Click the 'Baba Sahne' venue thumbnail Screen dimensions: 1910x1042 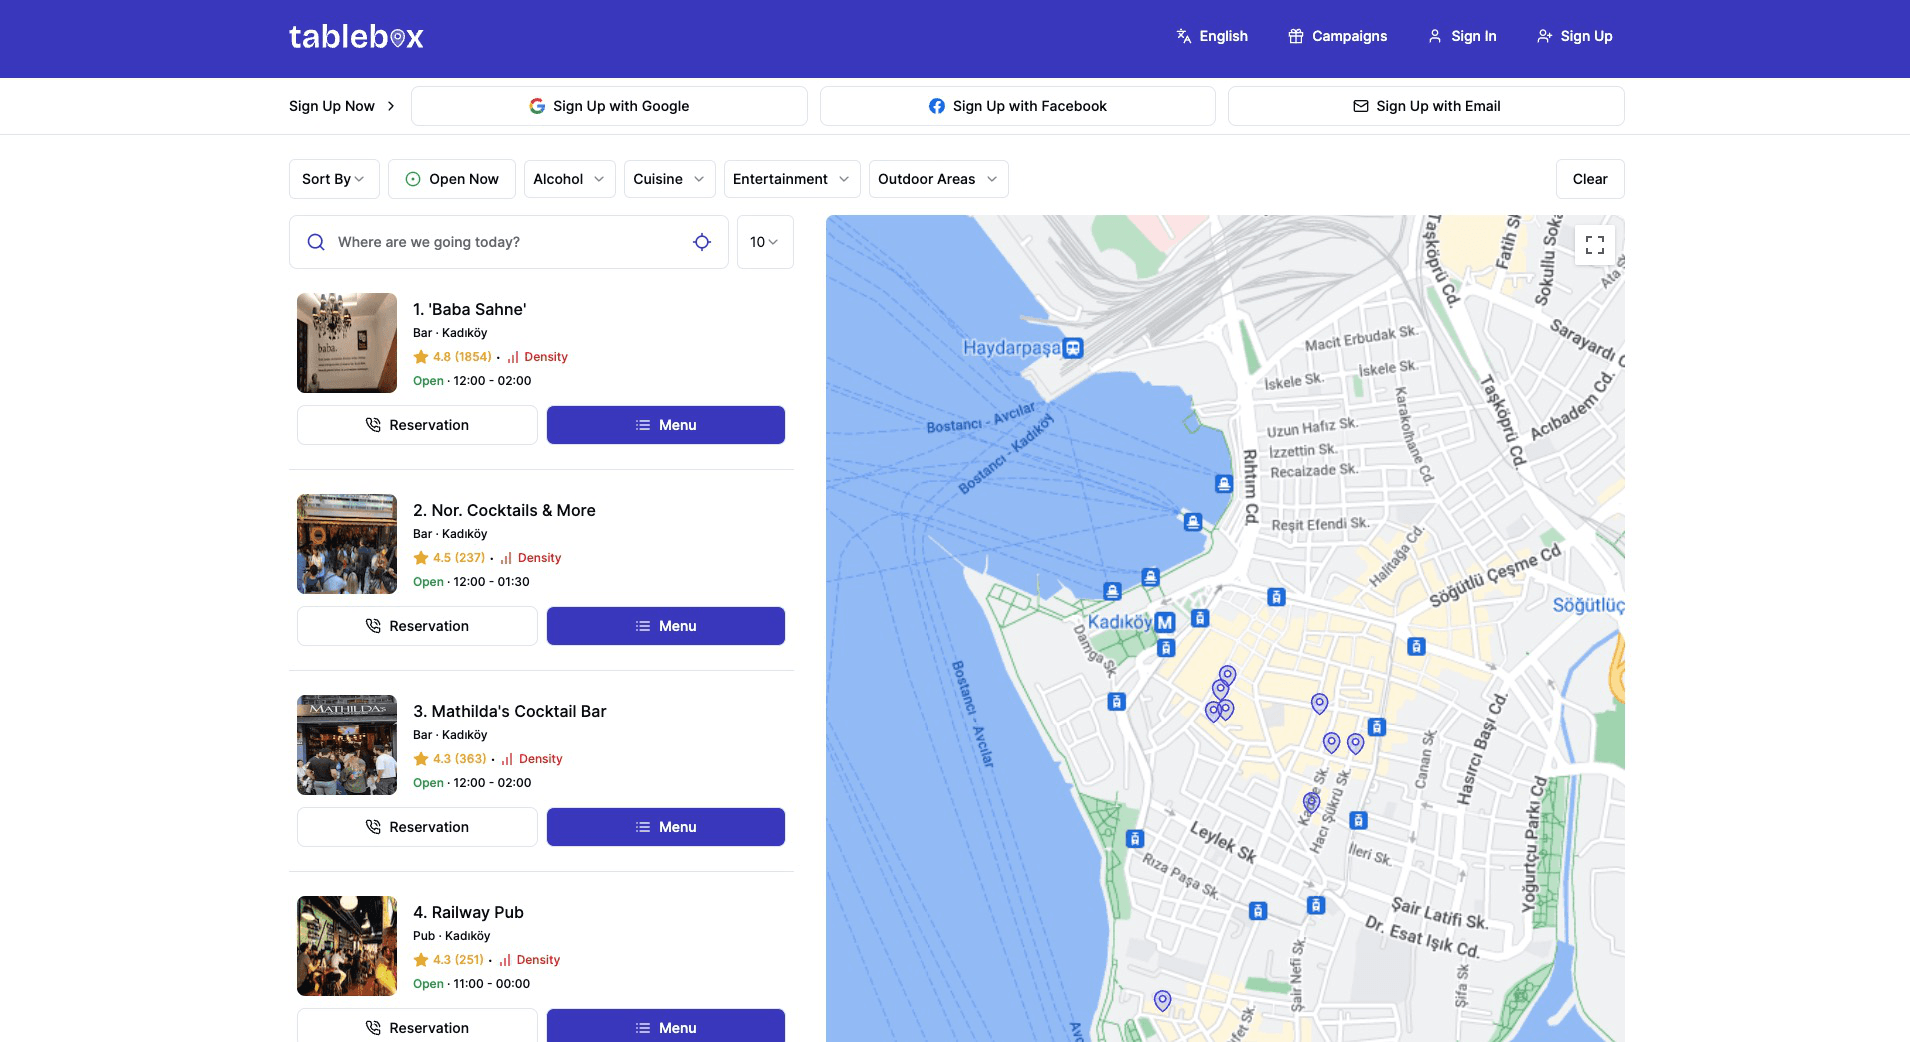(347, 343)
